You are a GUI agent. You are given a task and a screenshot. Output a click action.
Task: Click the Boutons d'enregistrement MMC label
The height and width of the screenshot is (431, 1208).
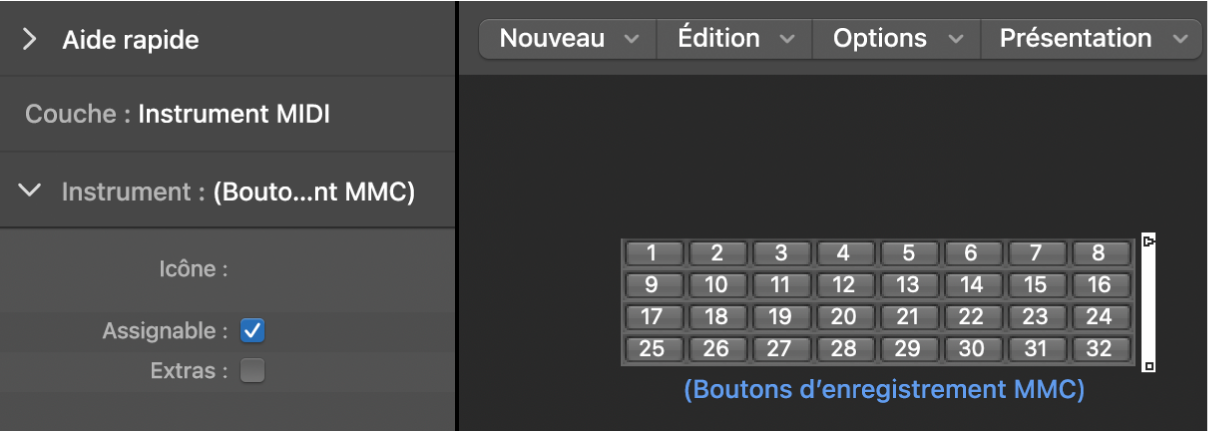(884, 390)
